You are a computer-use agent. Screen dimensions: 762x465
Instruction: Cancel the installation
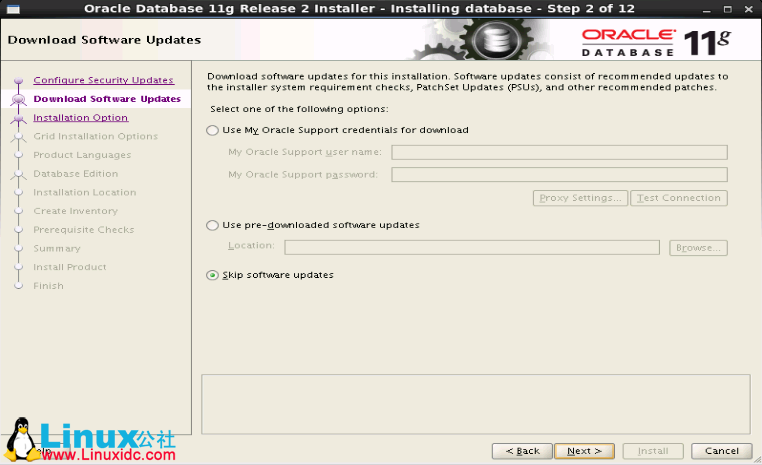click(x=722, y=451)
